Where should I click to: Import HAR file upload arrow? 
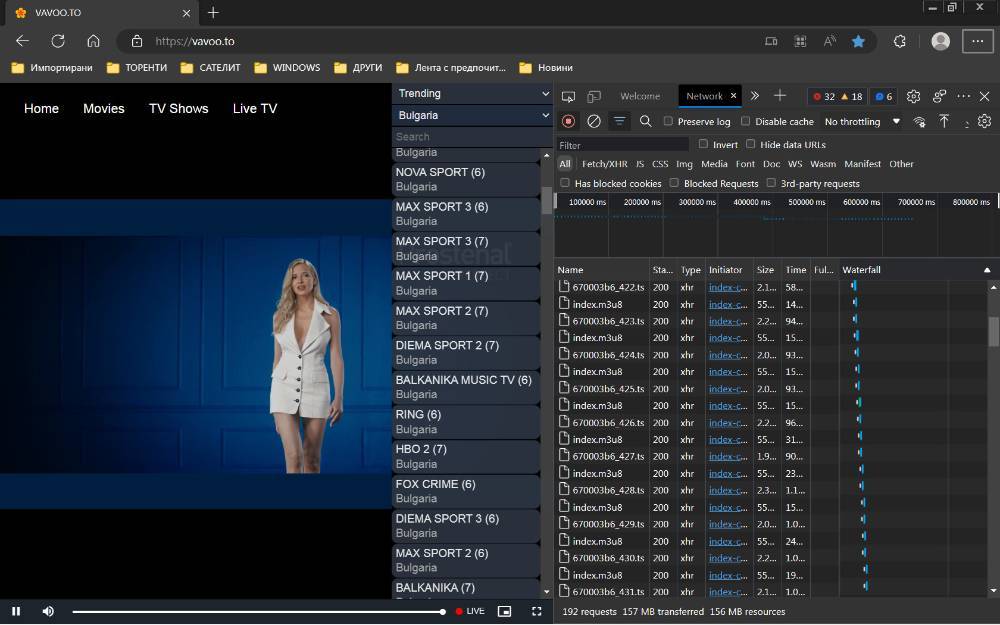pos(944,121)
